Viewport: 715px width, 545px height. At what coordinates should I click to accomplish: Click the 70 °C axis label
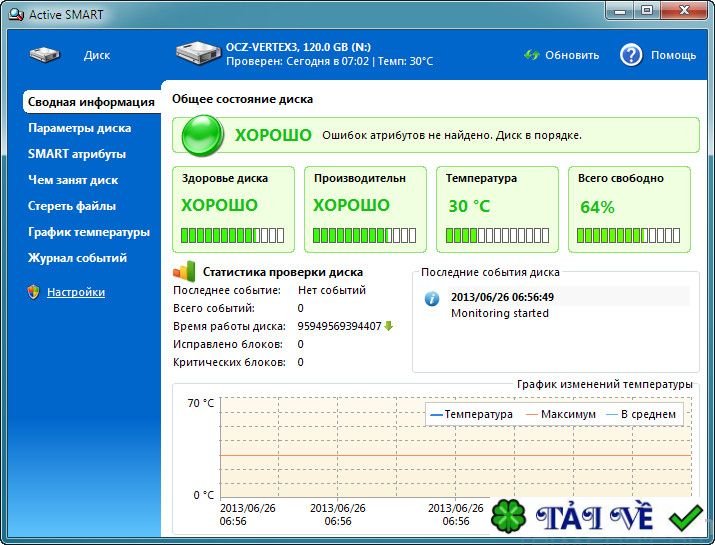click(x=201, y=403)
